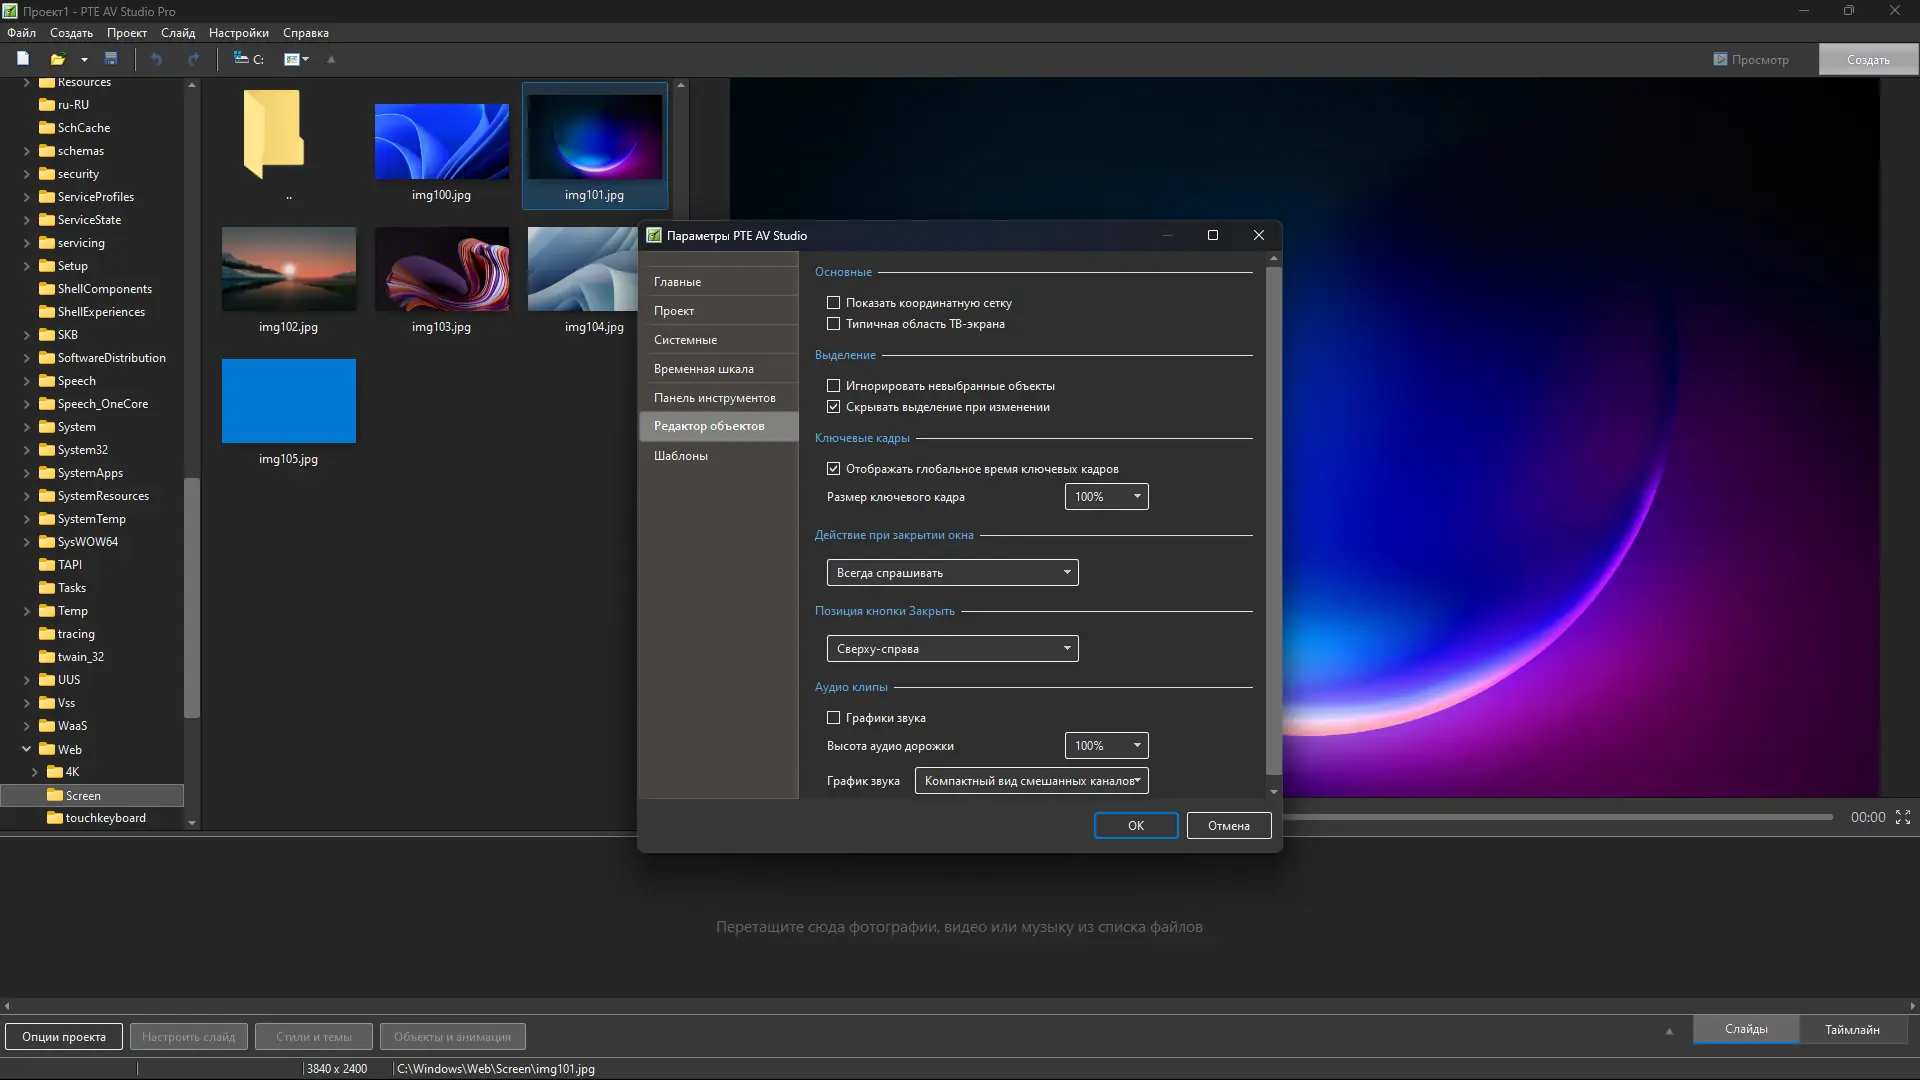Click the Save project floppy icon
1920x1080 pixels.
(111, 59)
